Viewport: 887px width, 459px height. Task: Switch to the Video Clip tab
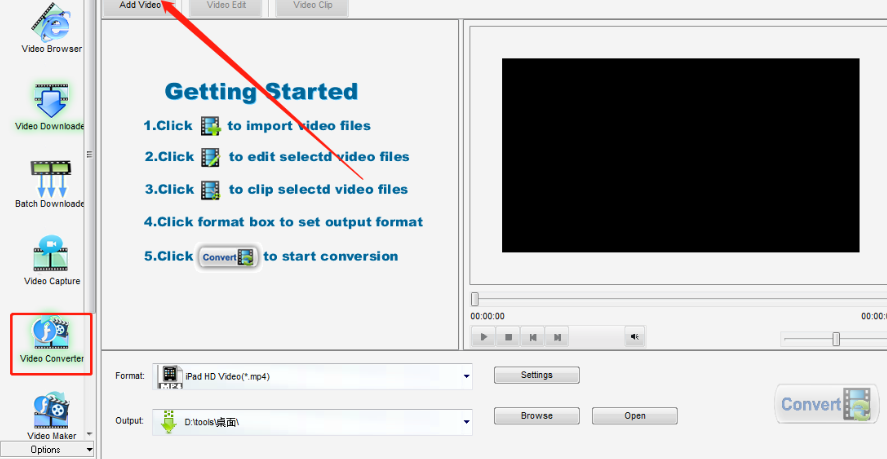pos(313,6)
